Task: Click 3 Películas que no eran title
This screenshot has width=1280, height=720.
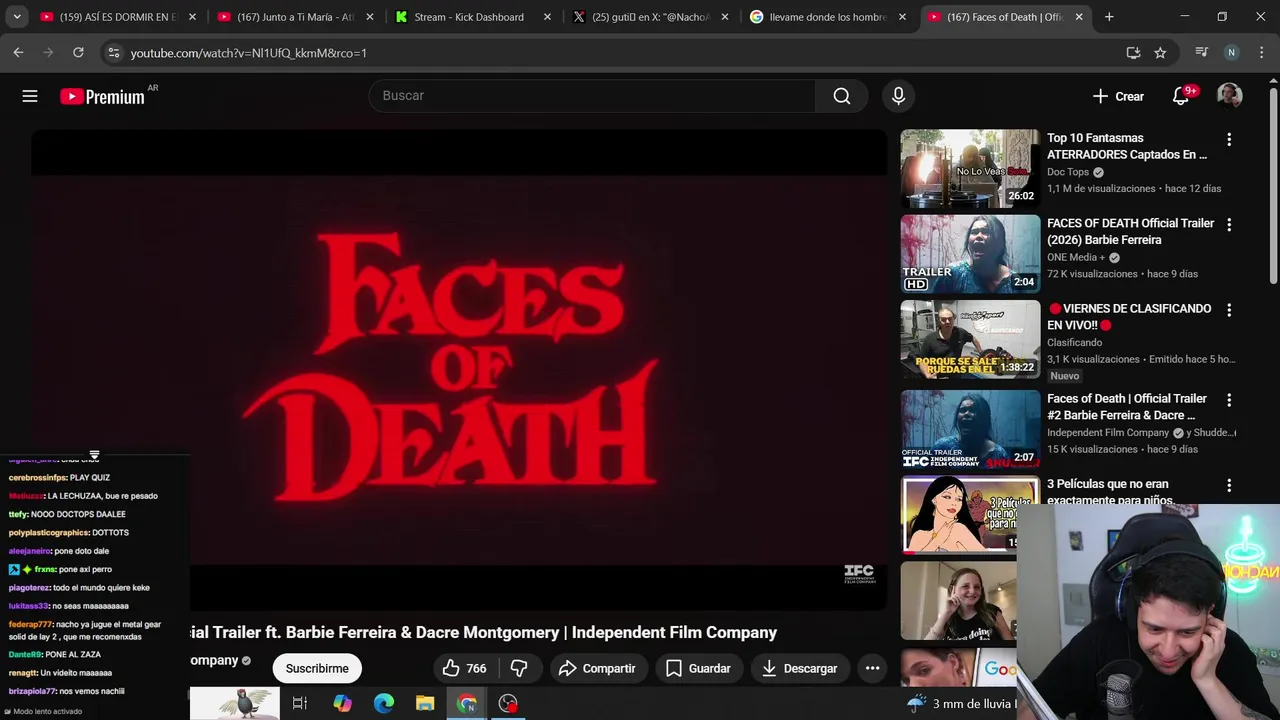Action: (1112, 492)
